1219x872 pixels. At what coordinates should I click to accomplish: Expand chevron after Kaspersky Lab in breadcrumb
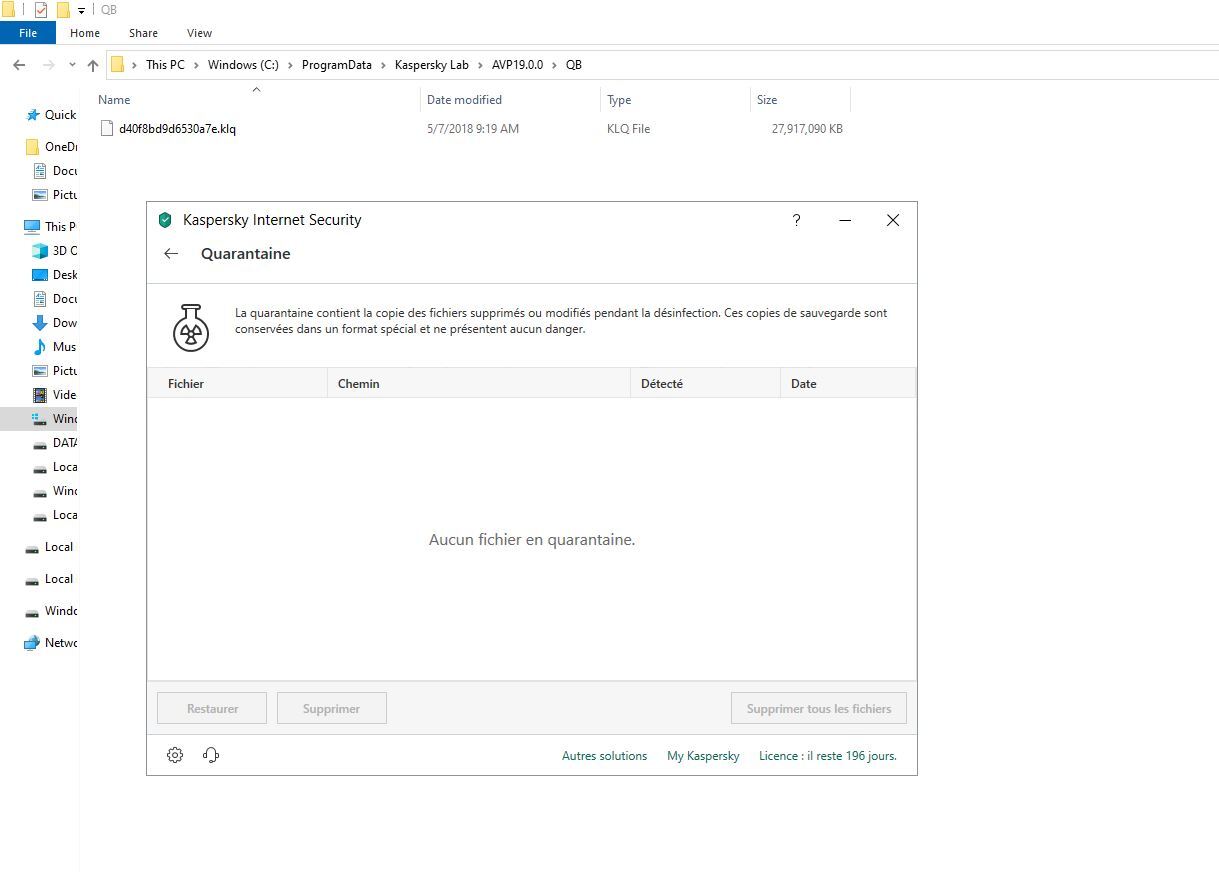tap(480, 65)
